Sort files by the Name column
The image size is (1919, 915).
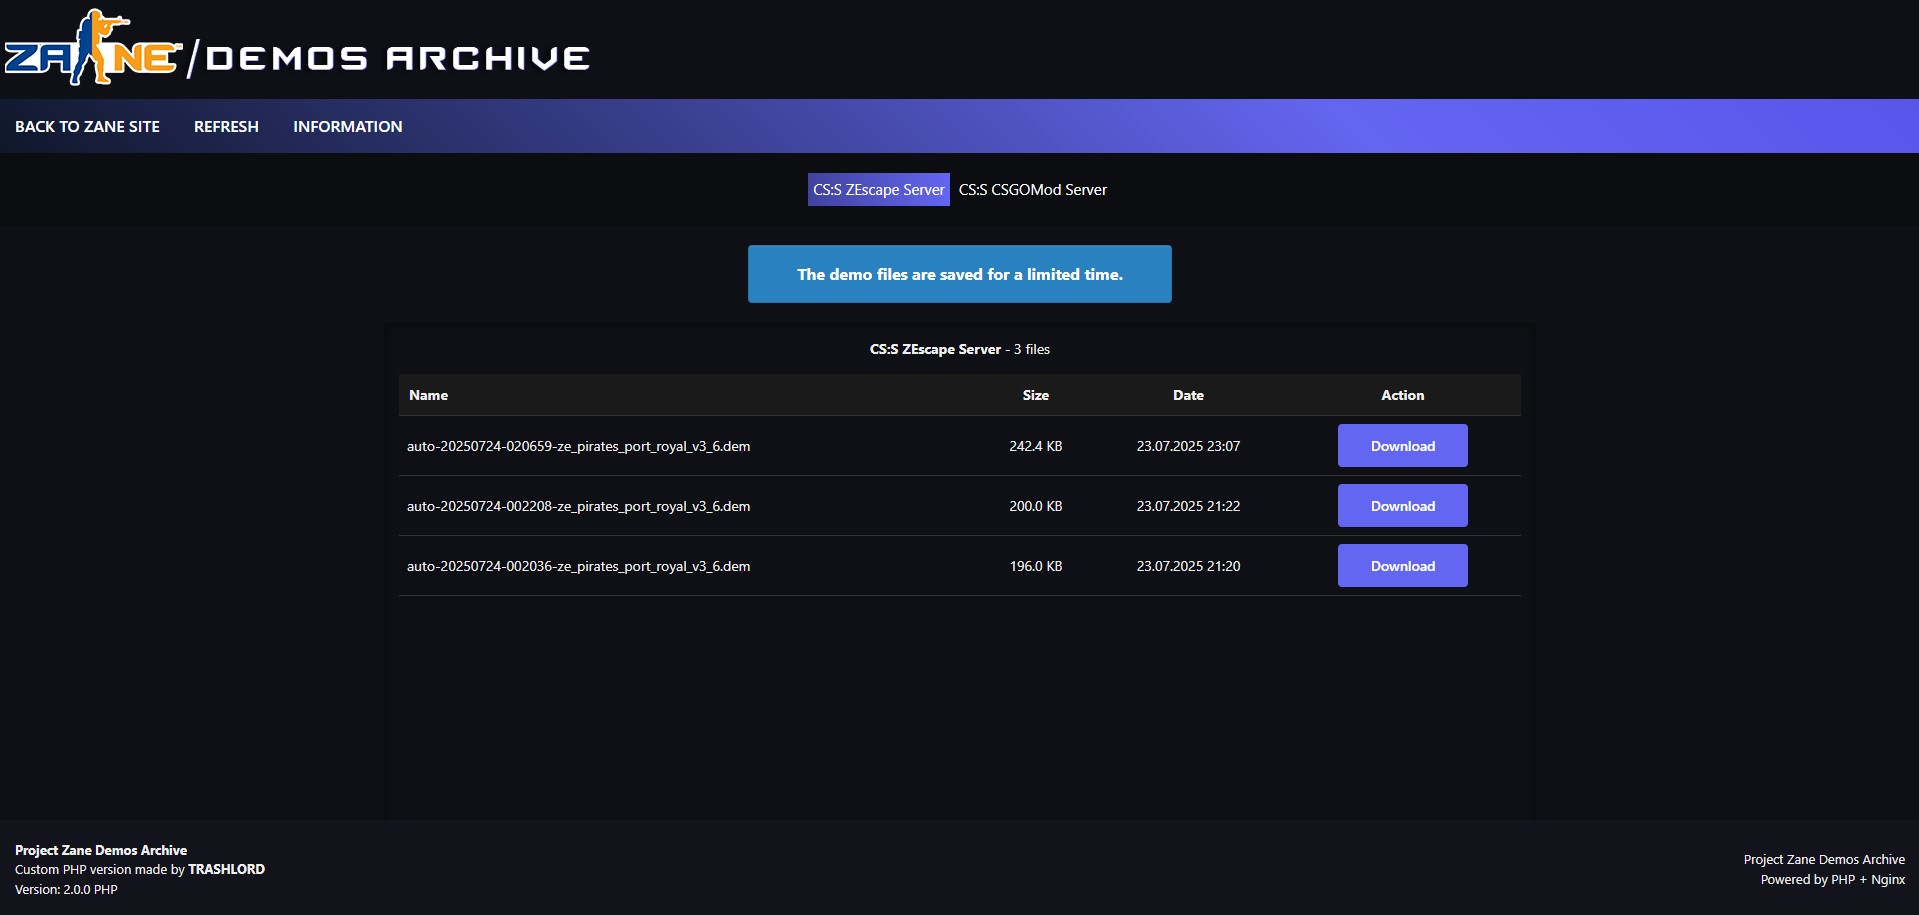coord(428,395)
